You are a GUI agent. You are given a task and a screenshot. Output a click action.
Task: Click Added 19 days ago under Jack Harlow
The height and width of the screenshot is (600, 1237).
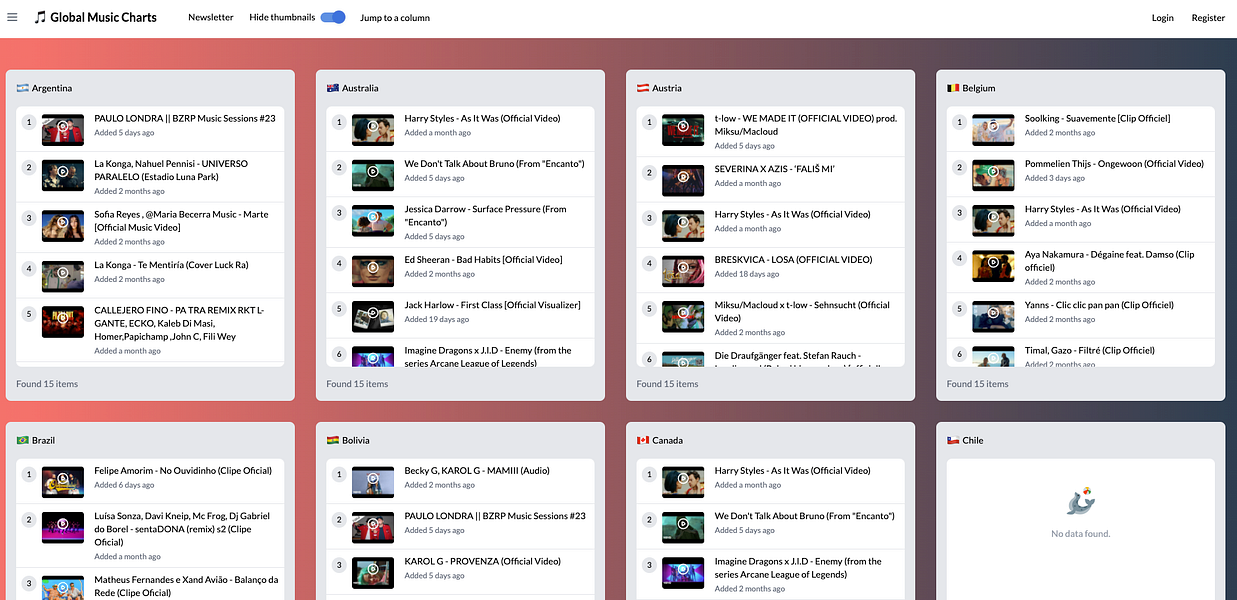pyautogui.click(x=437, y=319)
